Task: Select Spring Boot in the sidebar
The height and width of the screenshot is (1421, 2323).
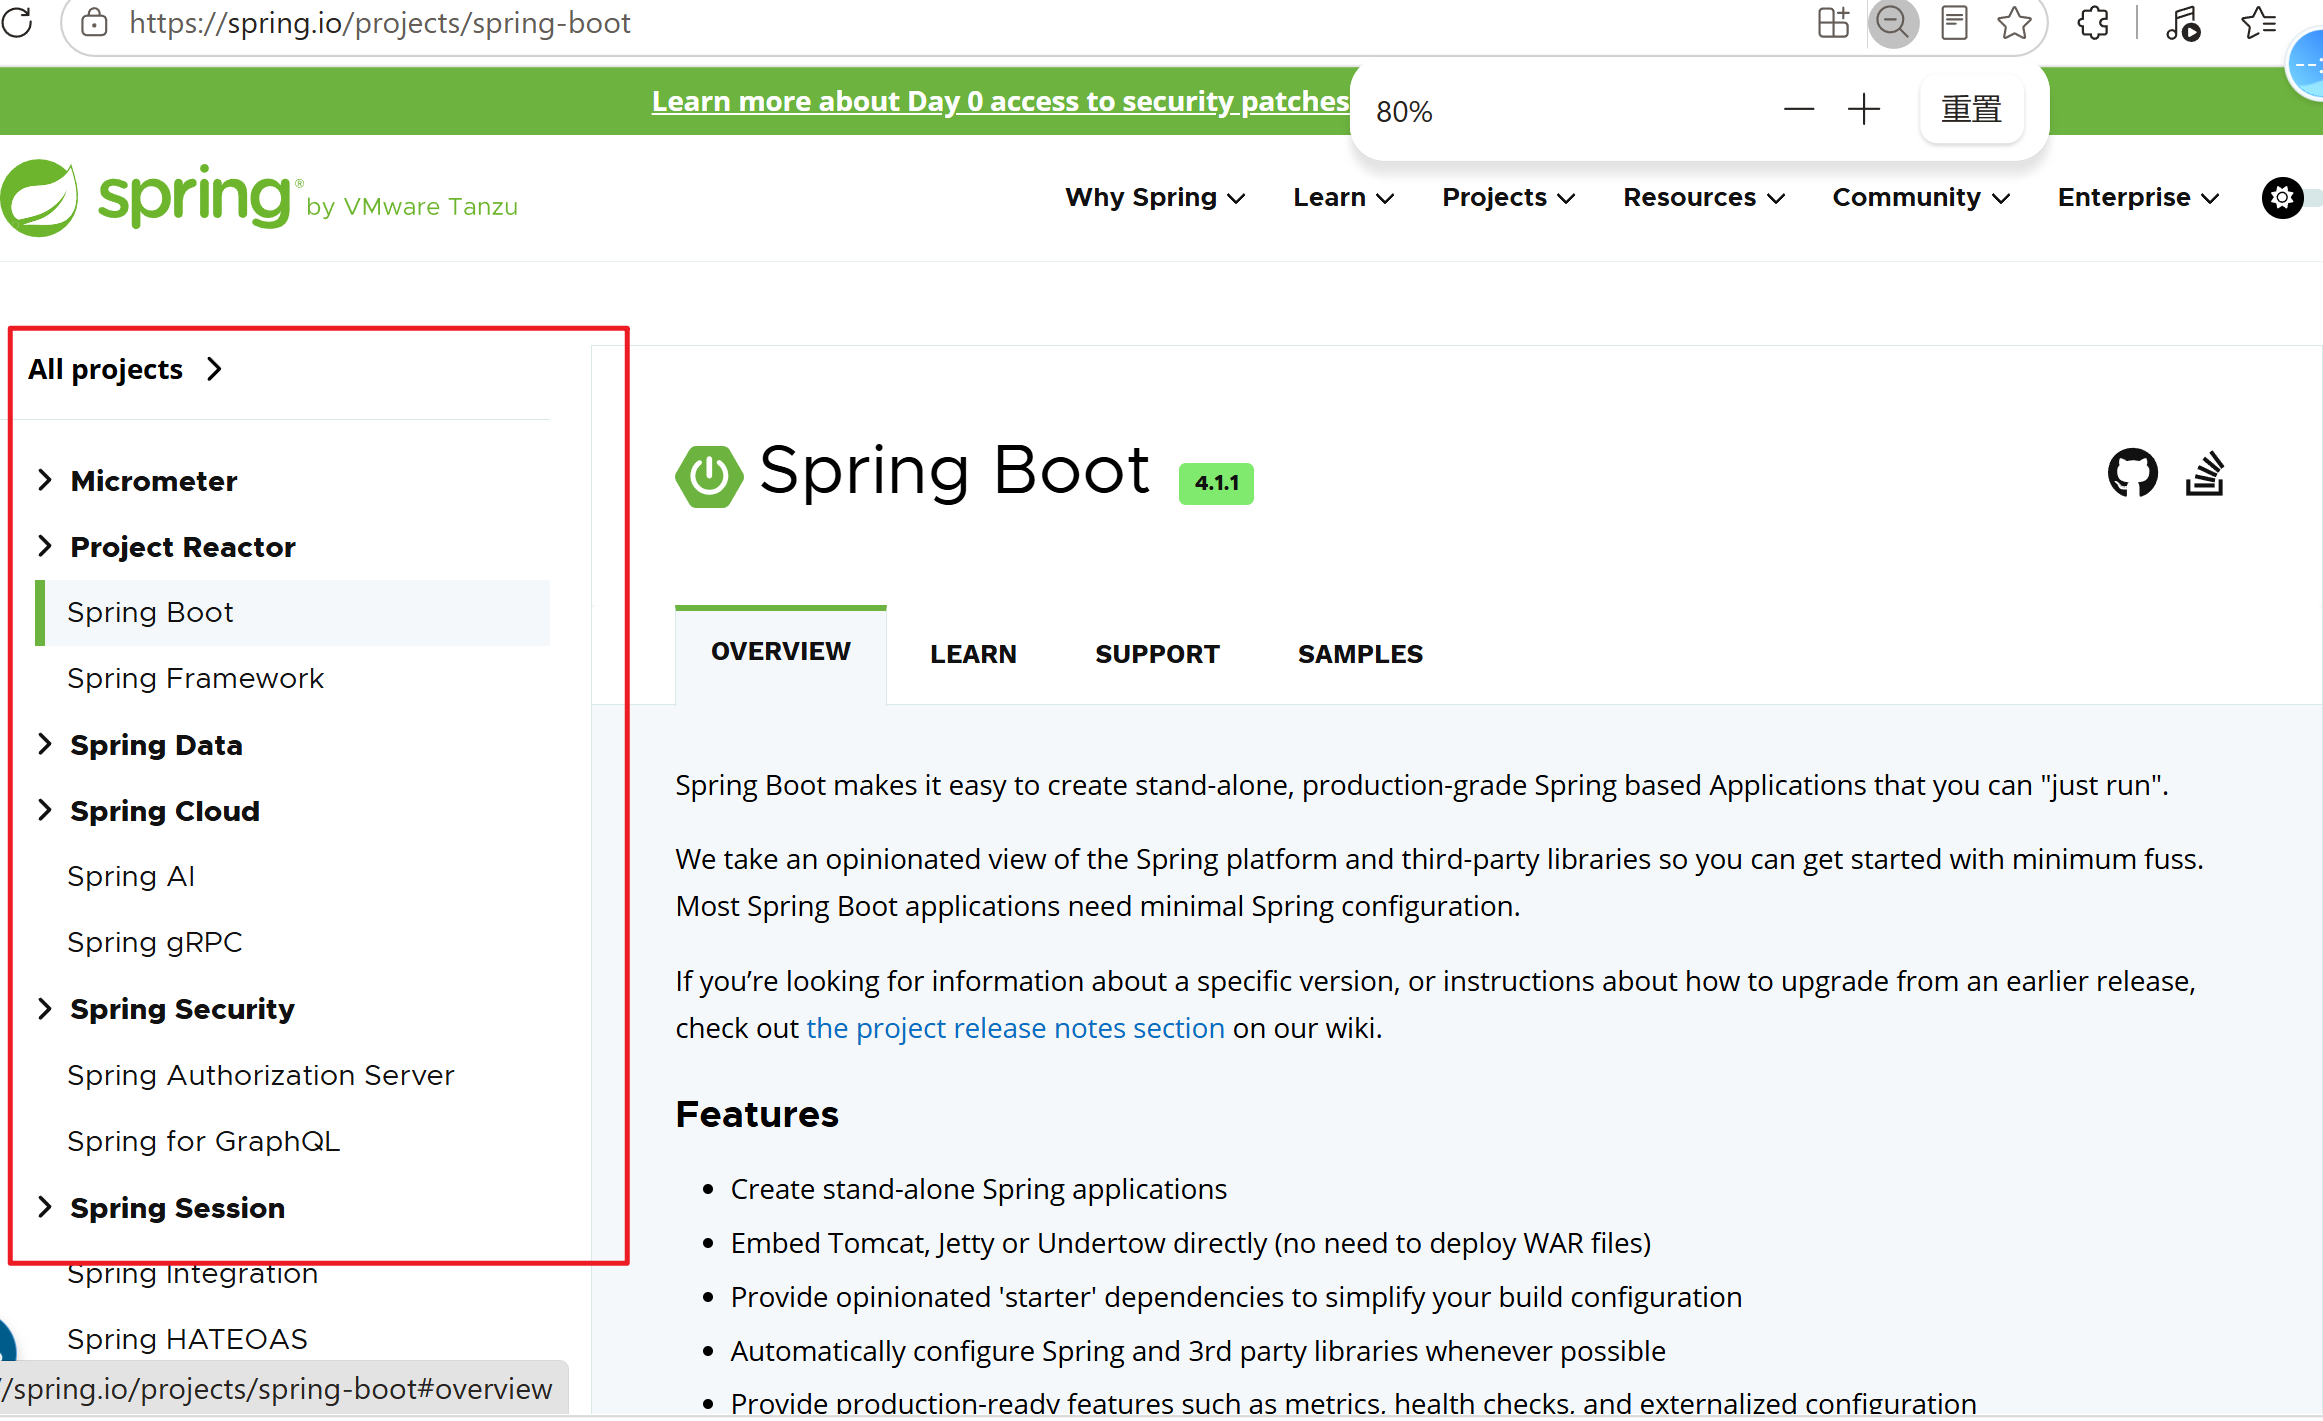Action: pos(292,613)
